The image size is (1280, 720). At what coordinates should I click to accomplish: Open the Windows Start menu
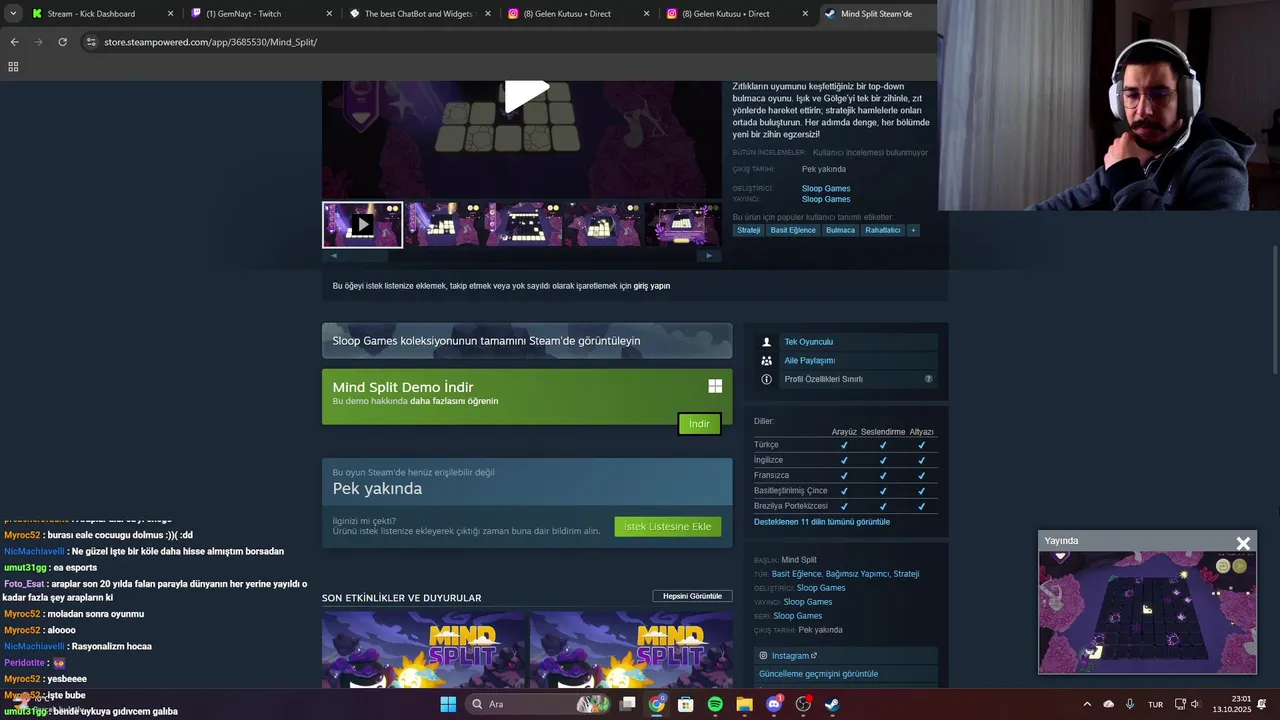click(x=448, y=704)
